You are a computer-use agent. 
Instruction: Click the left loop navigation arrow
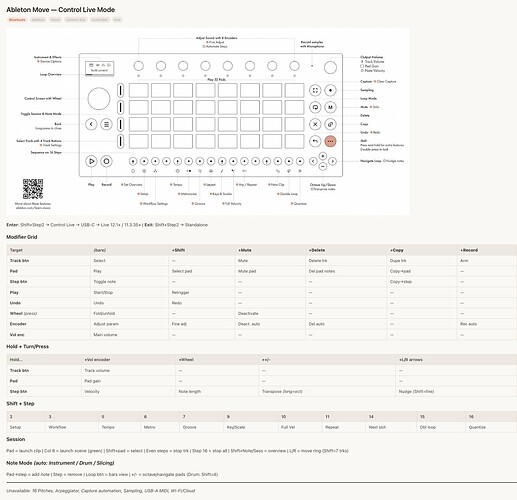click(x=313, y=161)
